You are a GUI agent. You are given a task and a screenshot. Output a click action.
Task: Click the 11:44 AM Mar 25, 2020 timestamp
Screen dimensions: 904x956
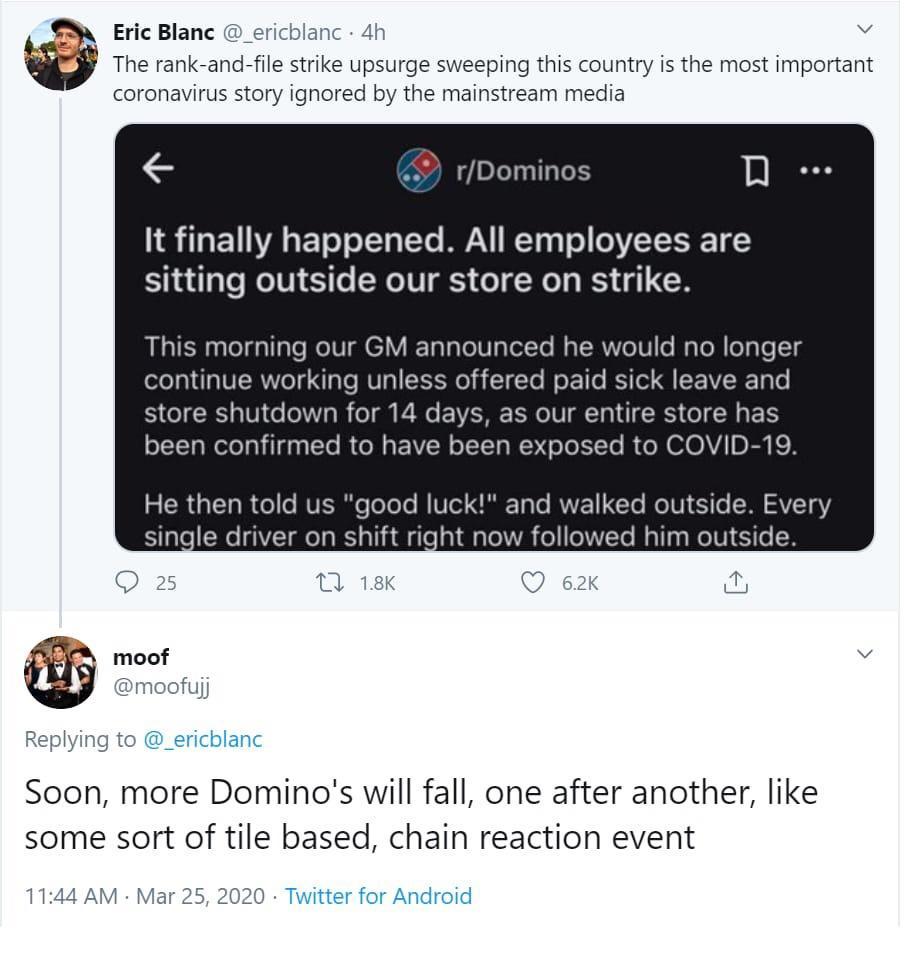pyautogui.click(x=147, y=896)
